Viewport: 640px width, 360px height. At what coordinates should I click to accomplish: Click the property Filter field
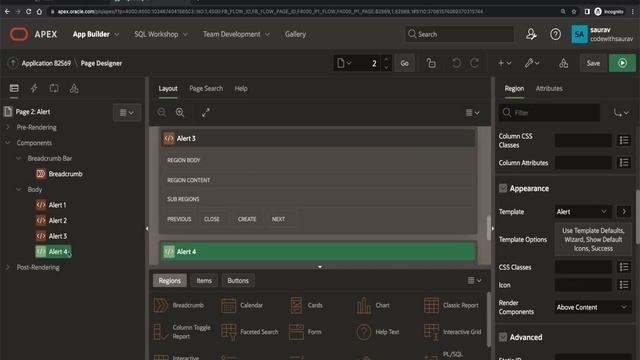[549, 113]
